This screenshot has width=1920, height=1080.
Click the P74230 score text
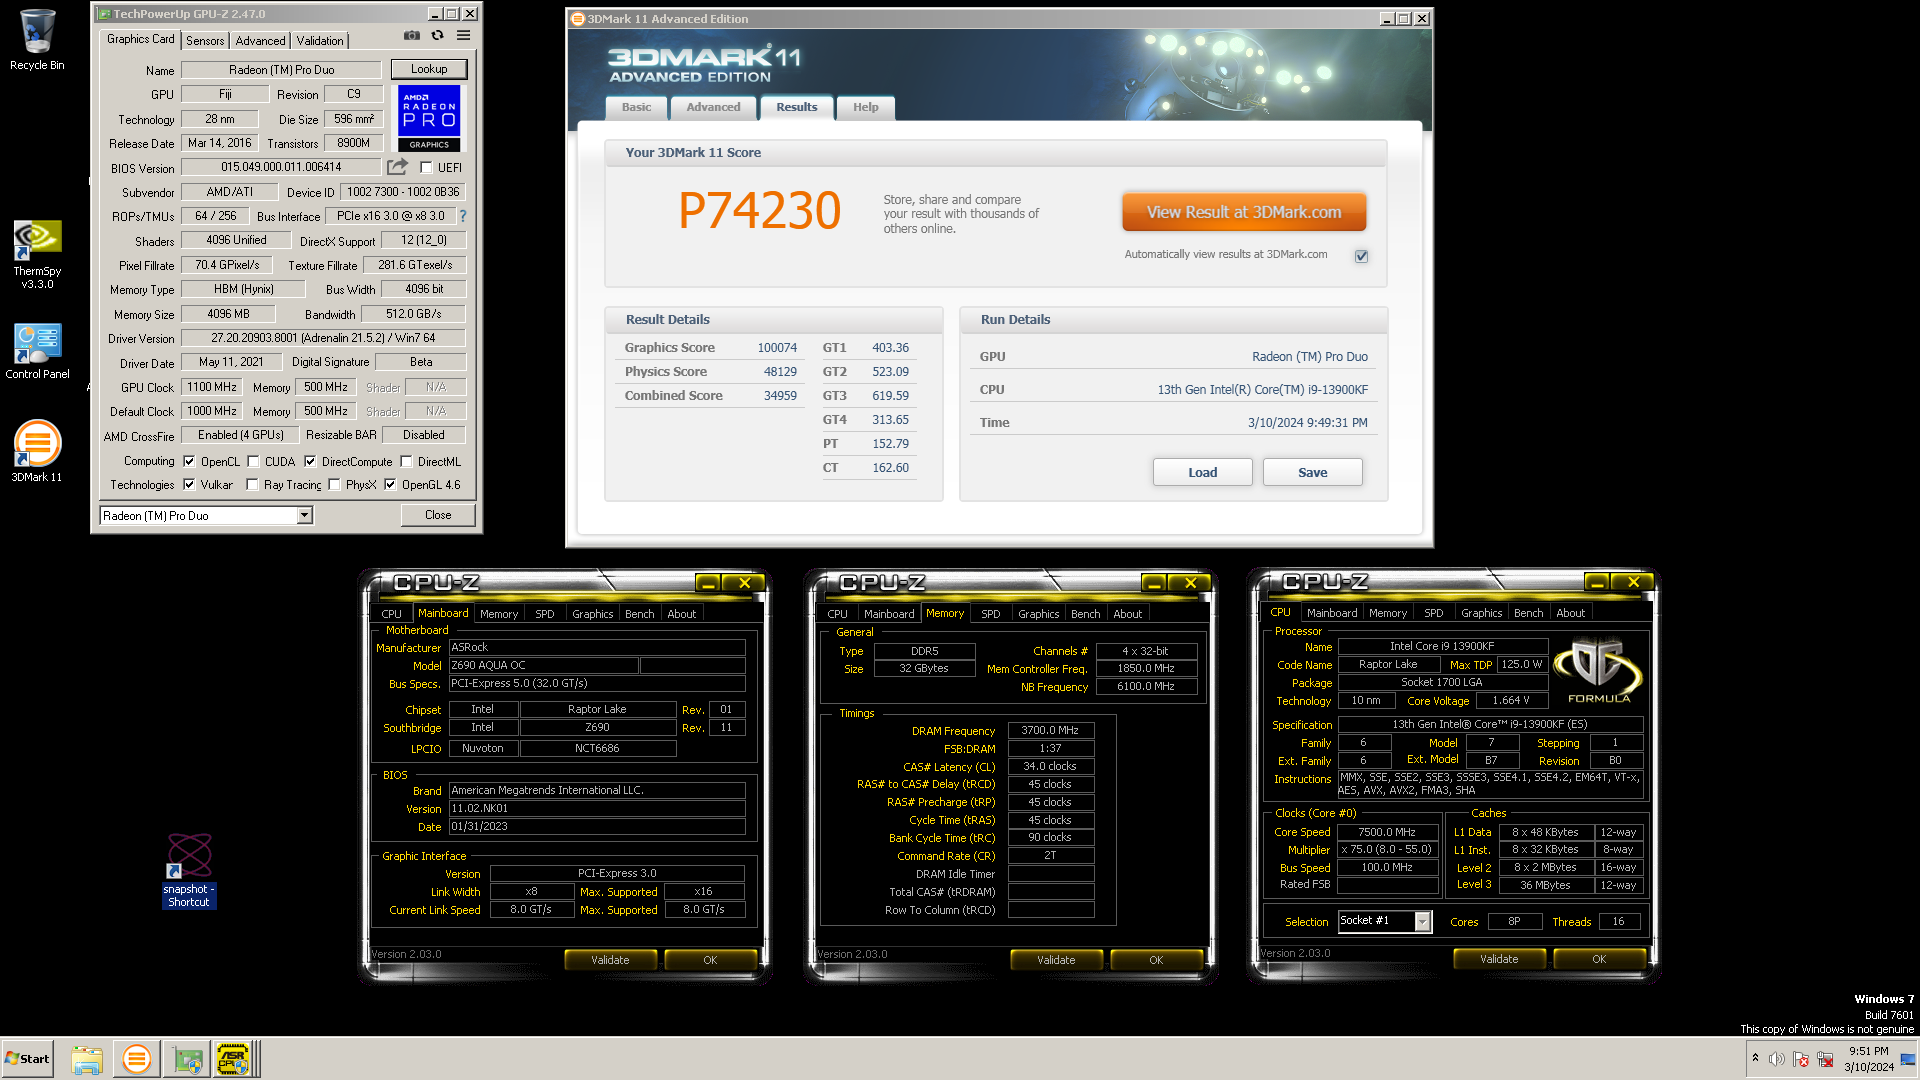(759, 211)
